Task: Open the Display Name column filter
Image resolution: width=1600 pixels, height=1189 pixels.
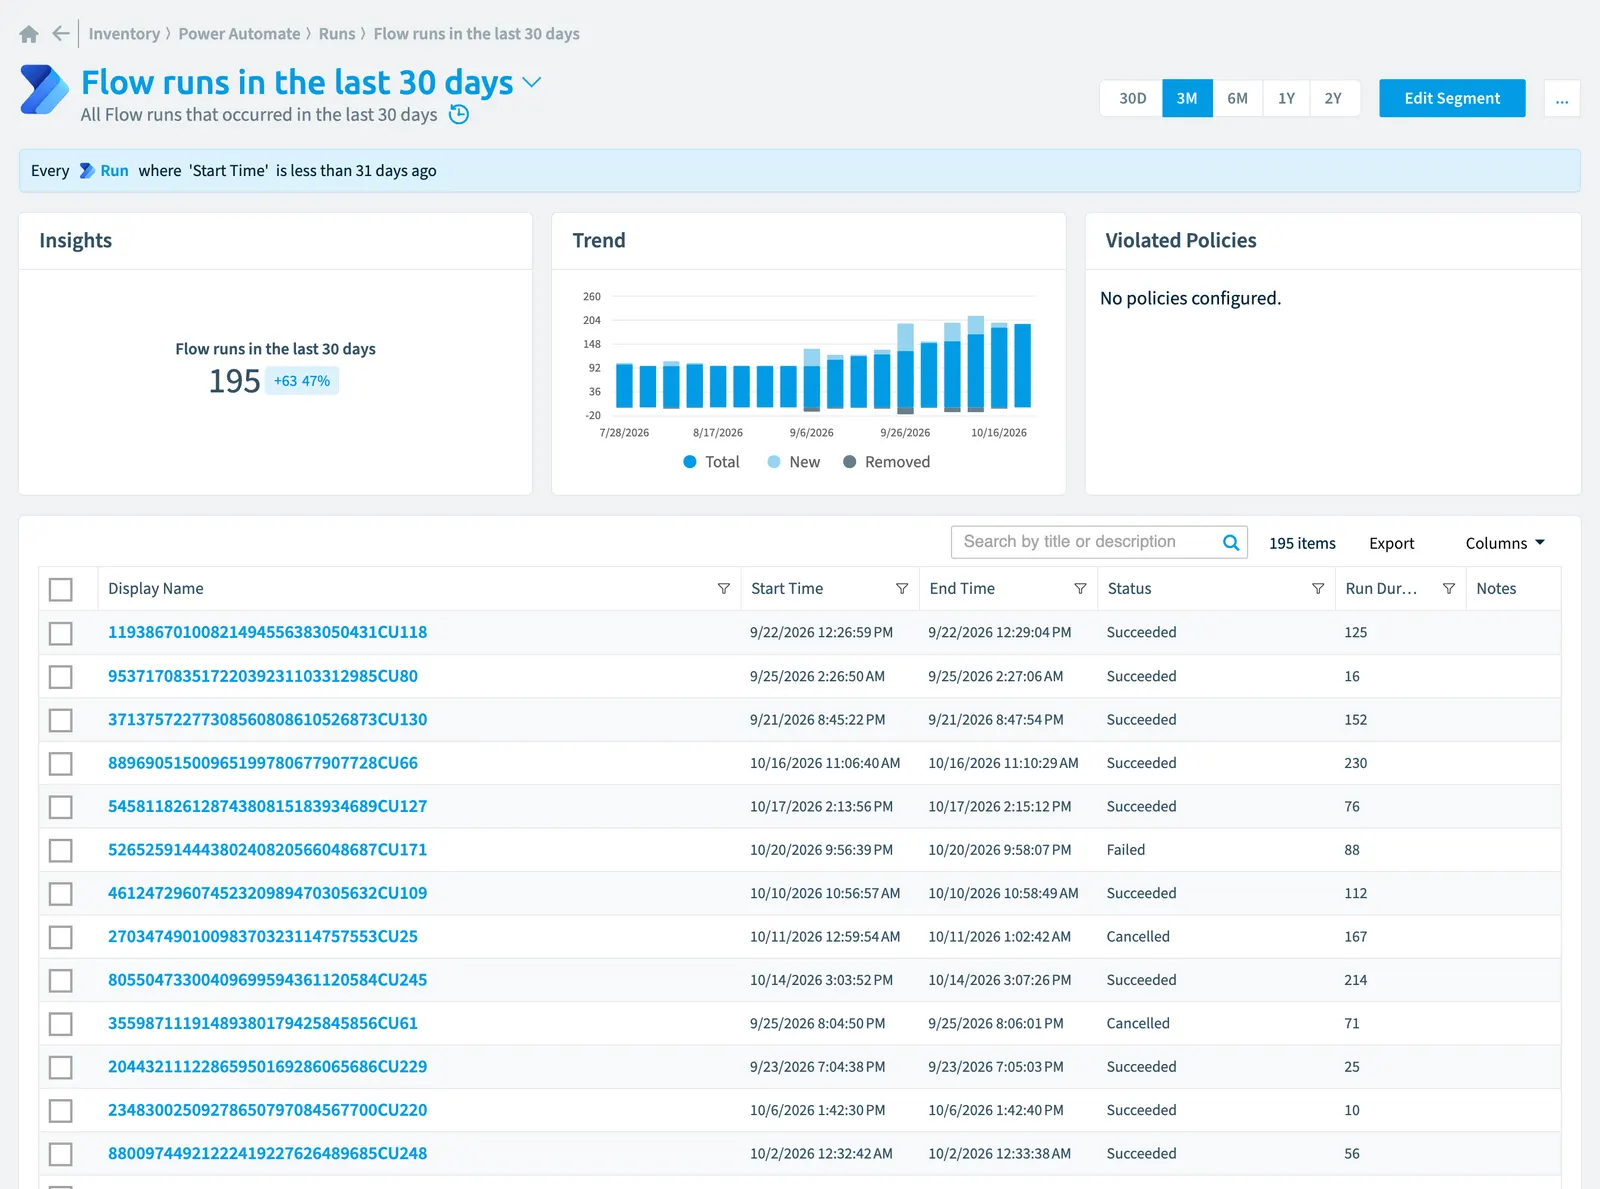Action: point(723,589)
